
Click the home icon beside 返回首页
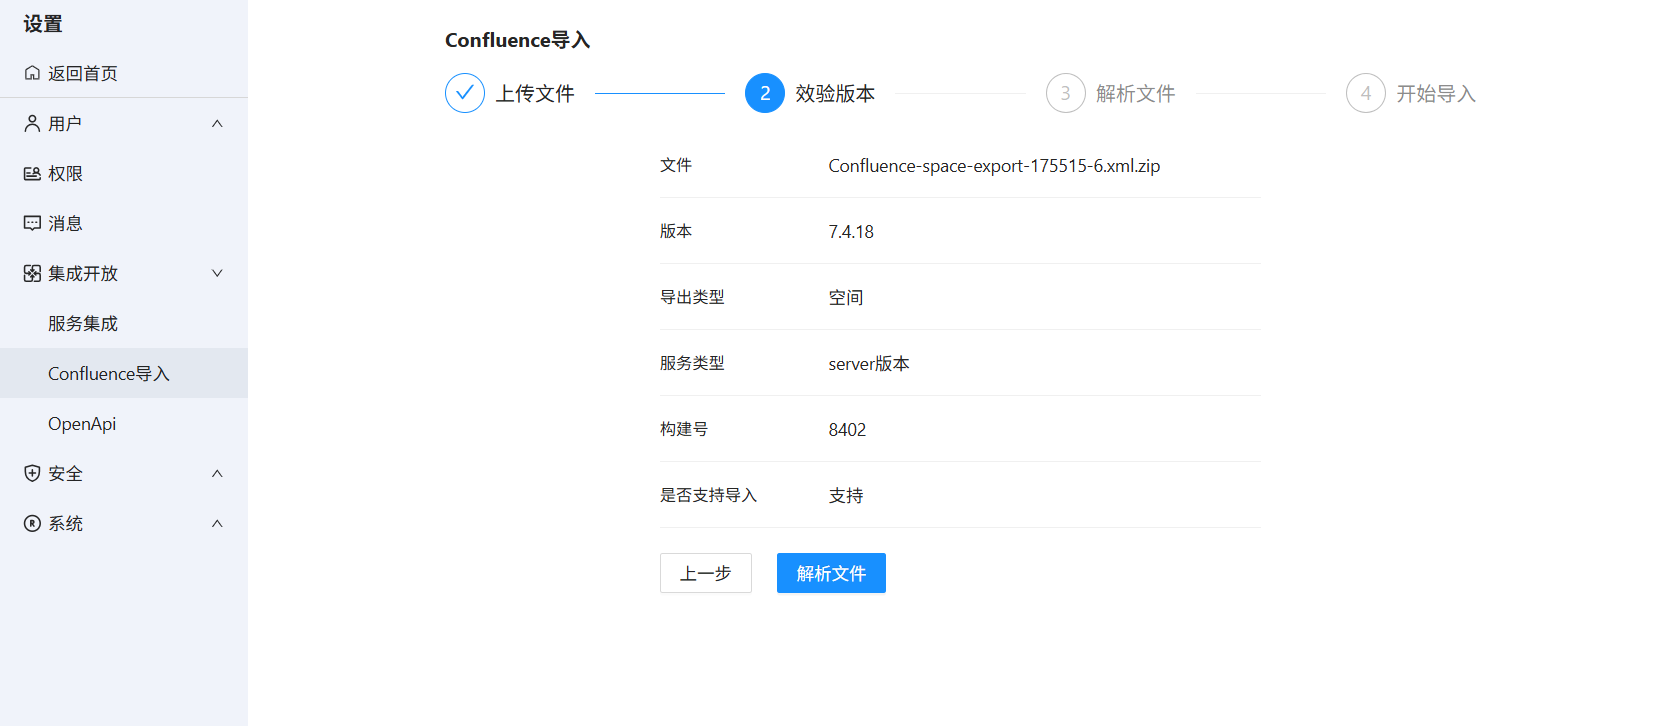[x=32, y=73]
